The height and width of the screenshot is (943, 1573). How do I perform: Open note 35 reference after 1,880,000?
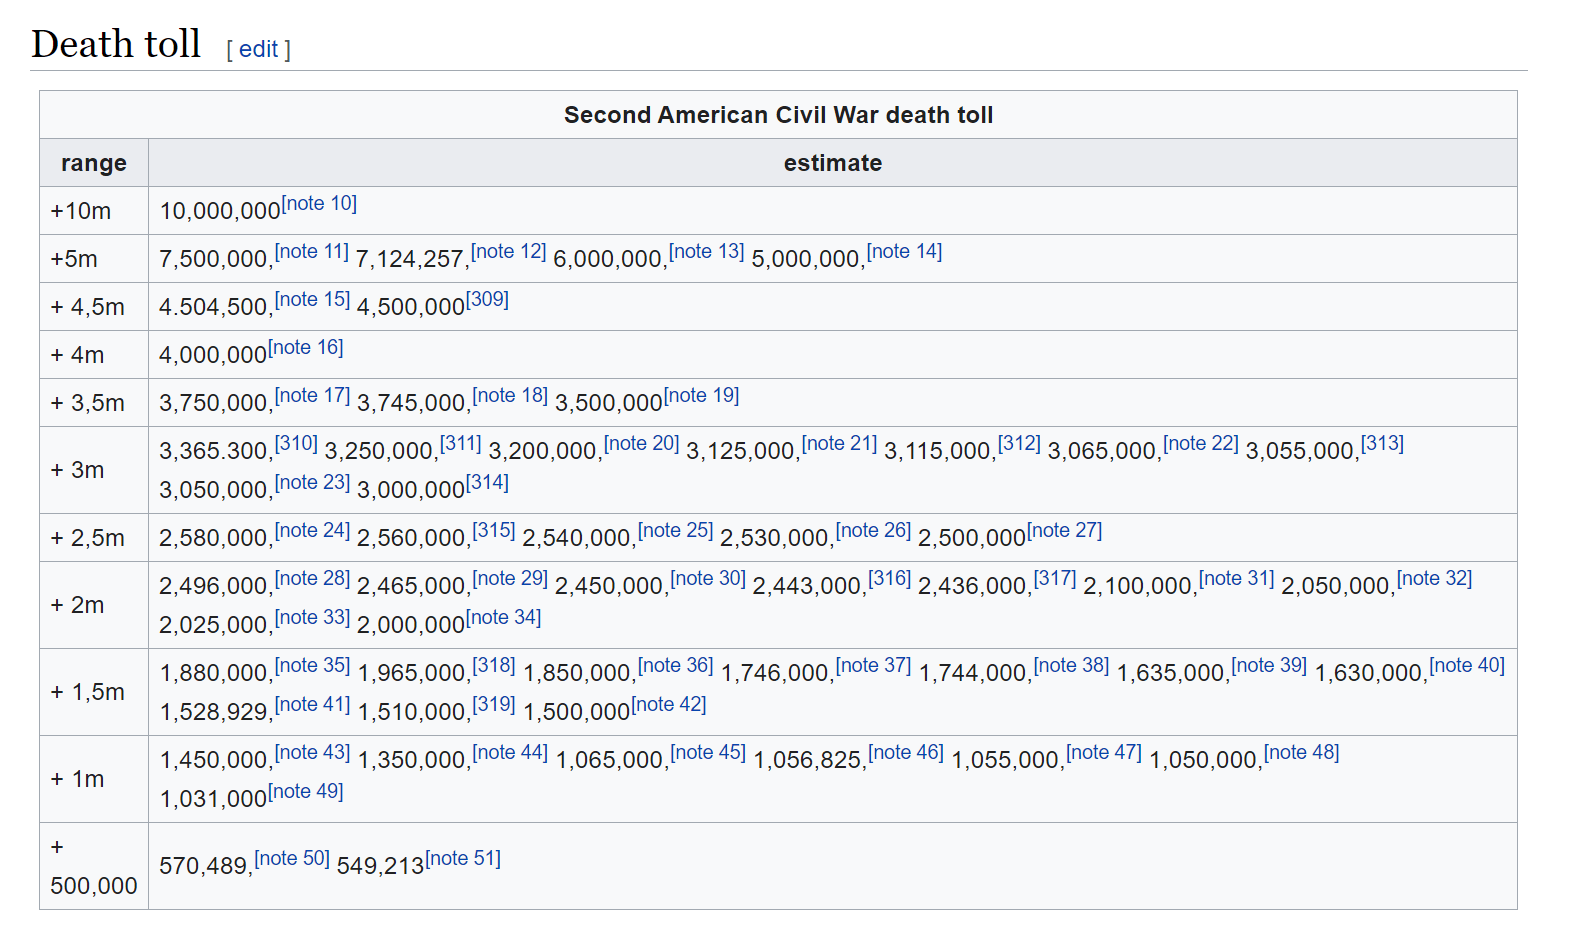312,665
